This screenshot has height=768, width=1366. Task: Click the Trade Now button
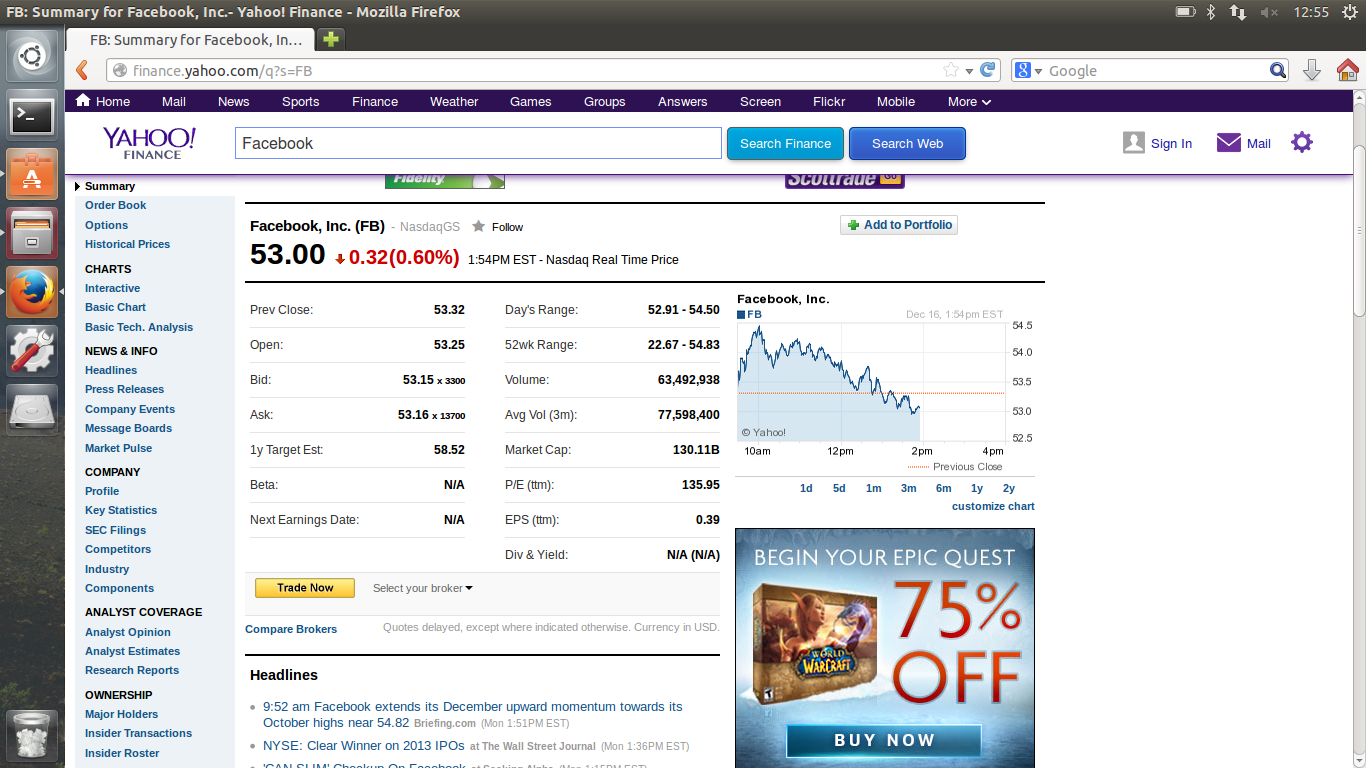tap(305, 588)
